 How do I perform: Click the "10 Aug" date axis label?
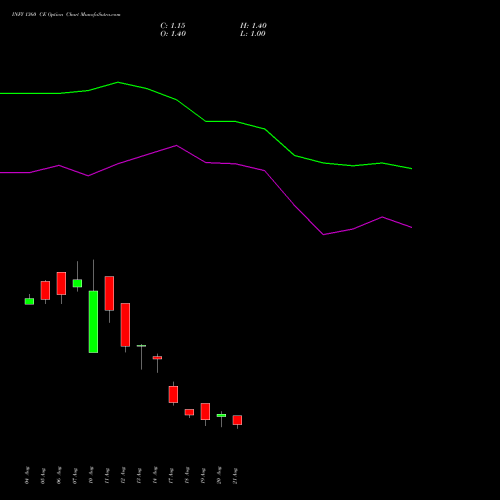[91, 475]
